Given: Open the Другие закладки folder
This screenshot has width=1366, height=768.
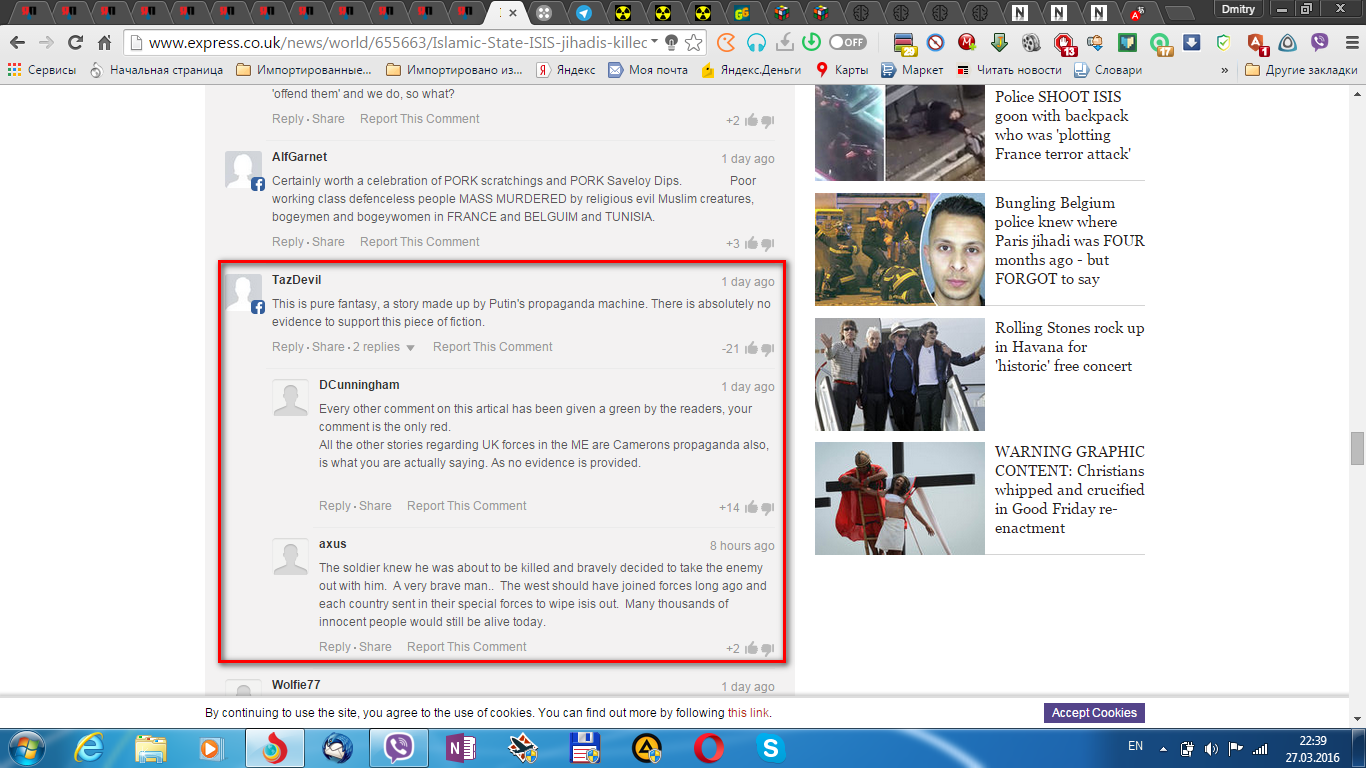Looking at the screenshot, I should click(1301, 70).
